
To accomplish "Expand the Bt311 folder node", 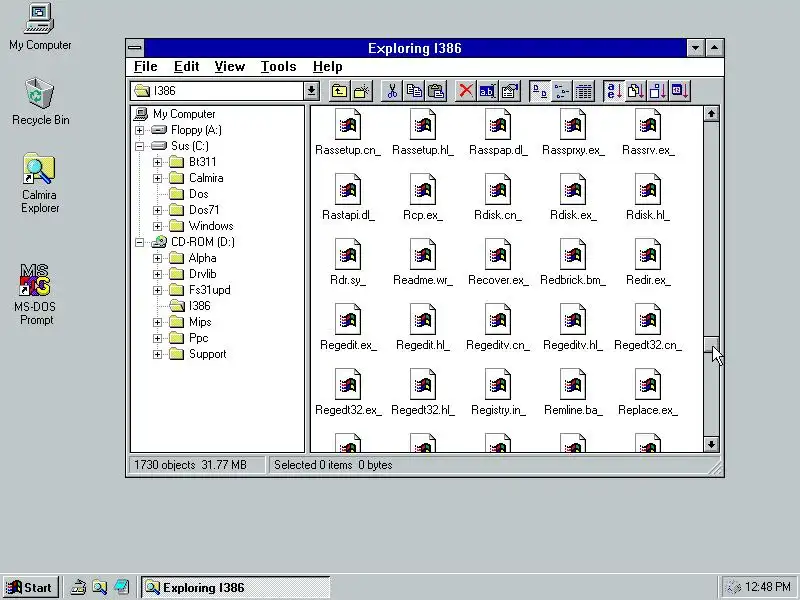I will 157,162.
